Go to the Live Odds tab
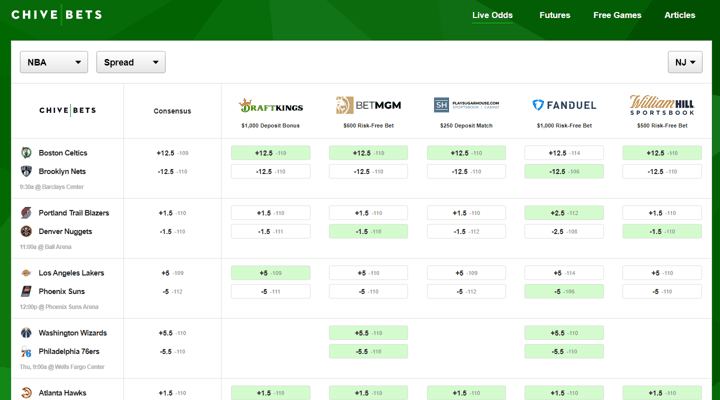The width and height of the screenshot is (720, 400). pos(492,15)
